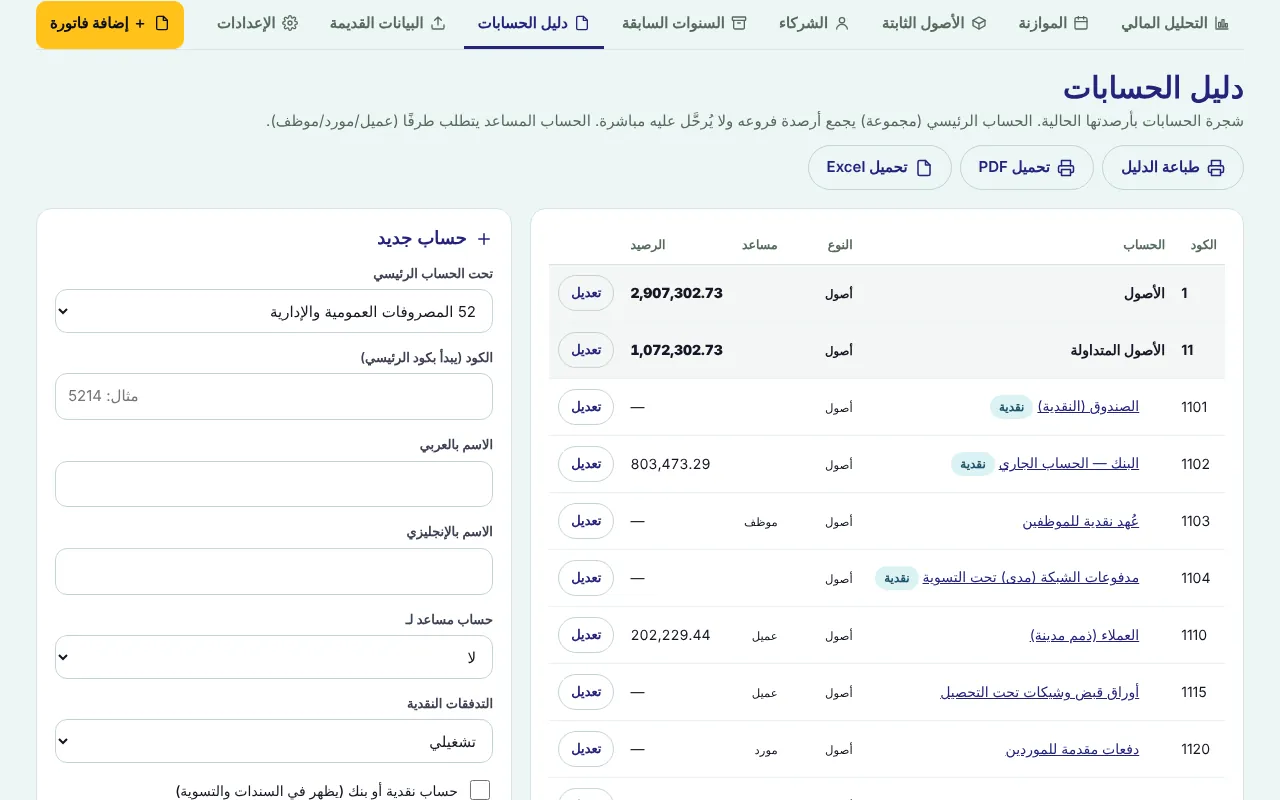1280x800 pixels.
Task: Enable the حساب نقدية أو بنك checkbox
Action: (x=480, y=790)
